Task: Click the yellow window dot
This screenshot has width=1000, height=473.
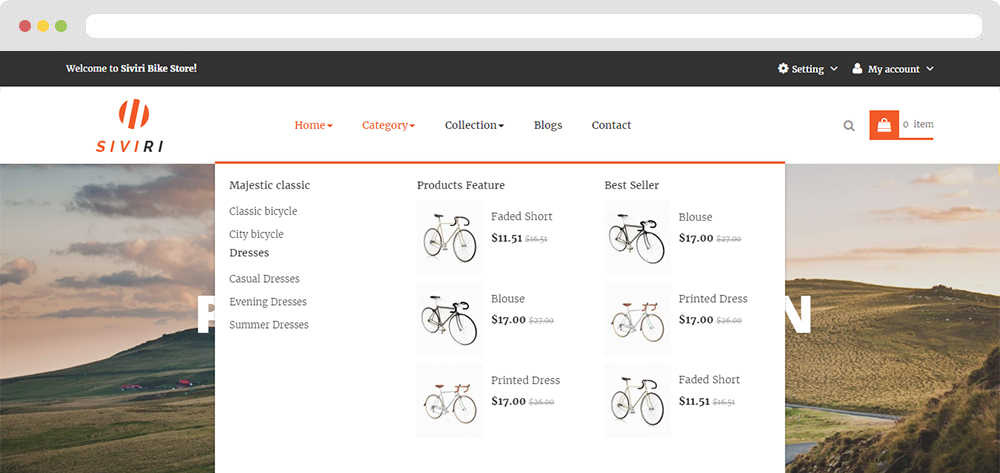Action: pos(43,26)
